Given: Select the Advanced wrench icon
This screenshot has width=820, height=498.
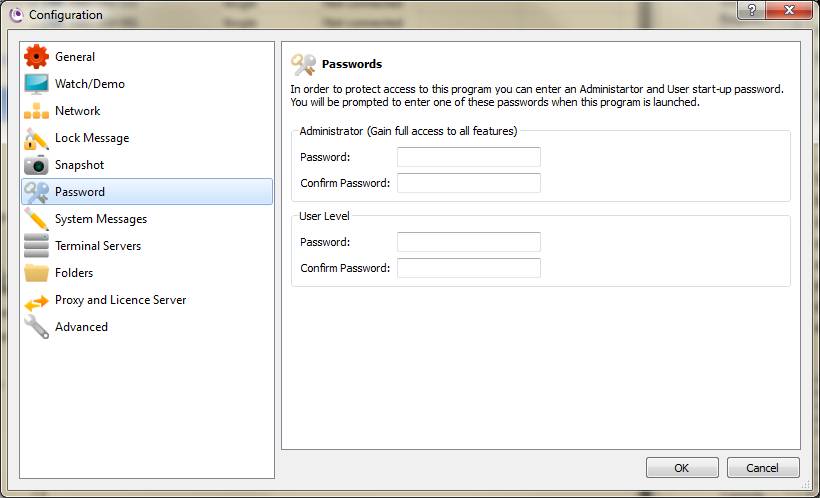Looking at the screenshot, I should 36,327.
